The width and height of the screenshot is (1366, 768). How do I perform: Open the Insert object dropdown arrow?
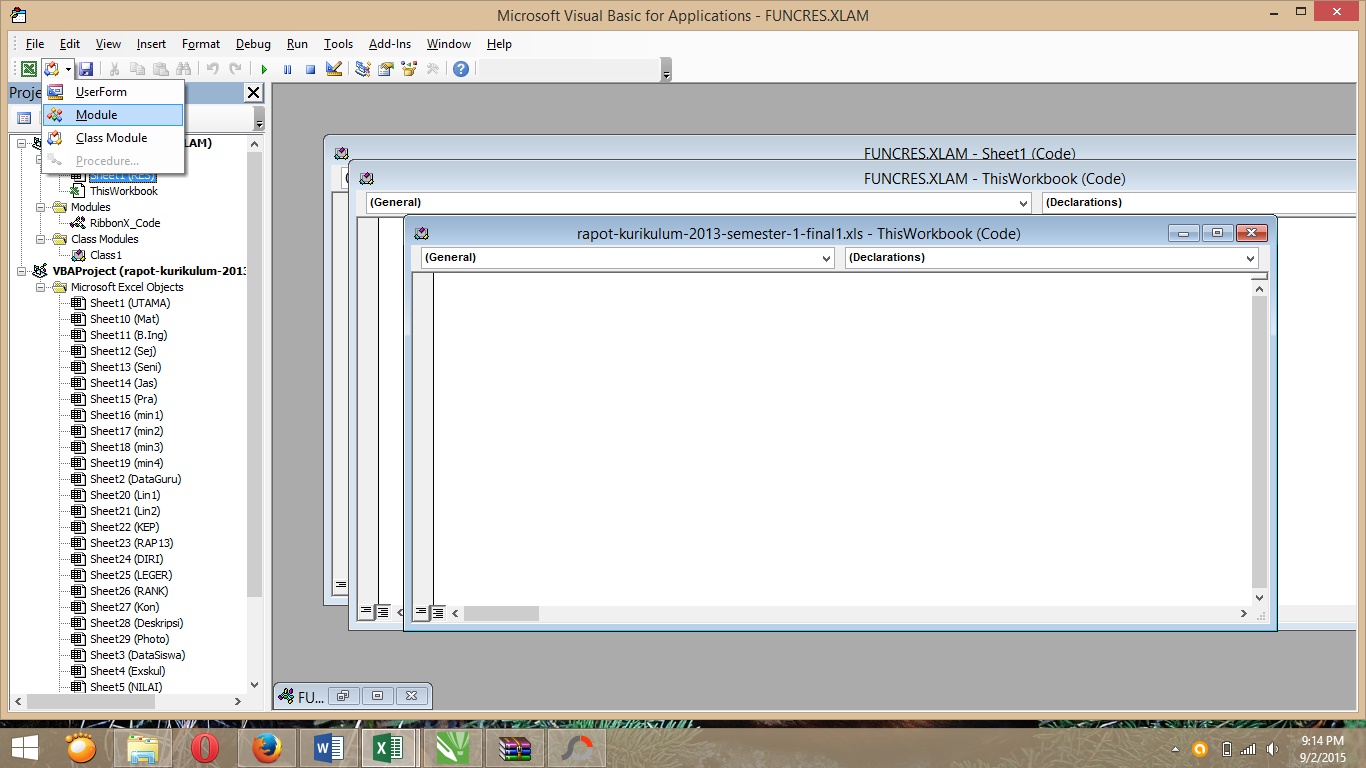[x=68, y=69]
